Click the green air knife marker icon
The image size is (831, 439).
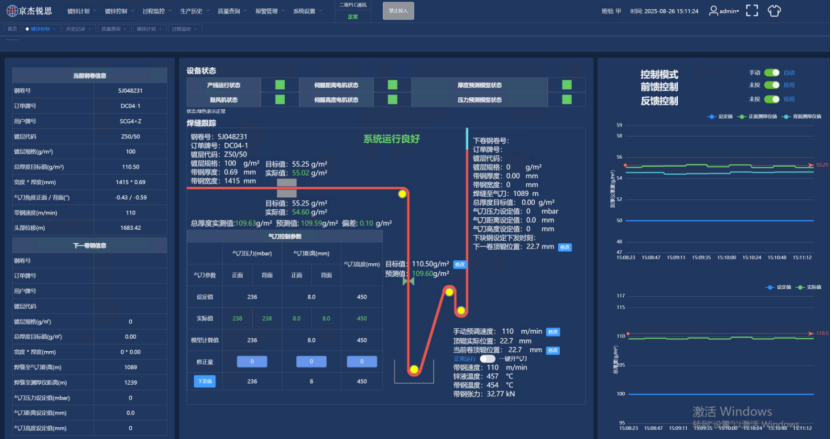point(407,283)
